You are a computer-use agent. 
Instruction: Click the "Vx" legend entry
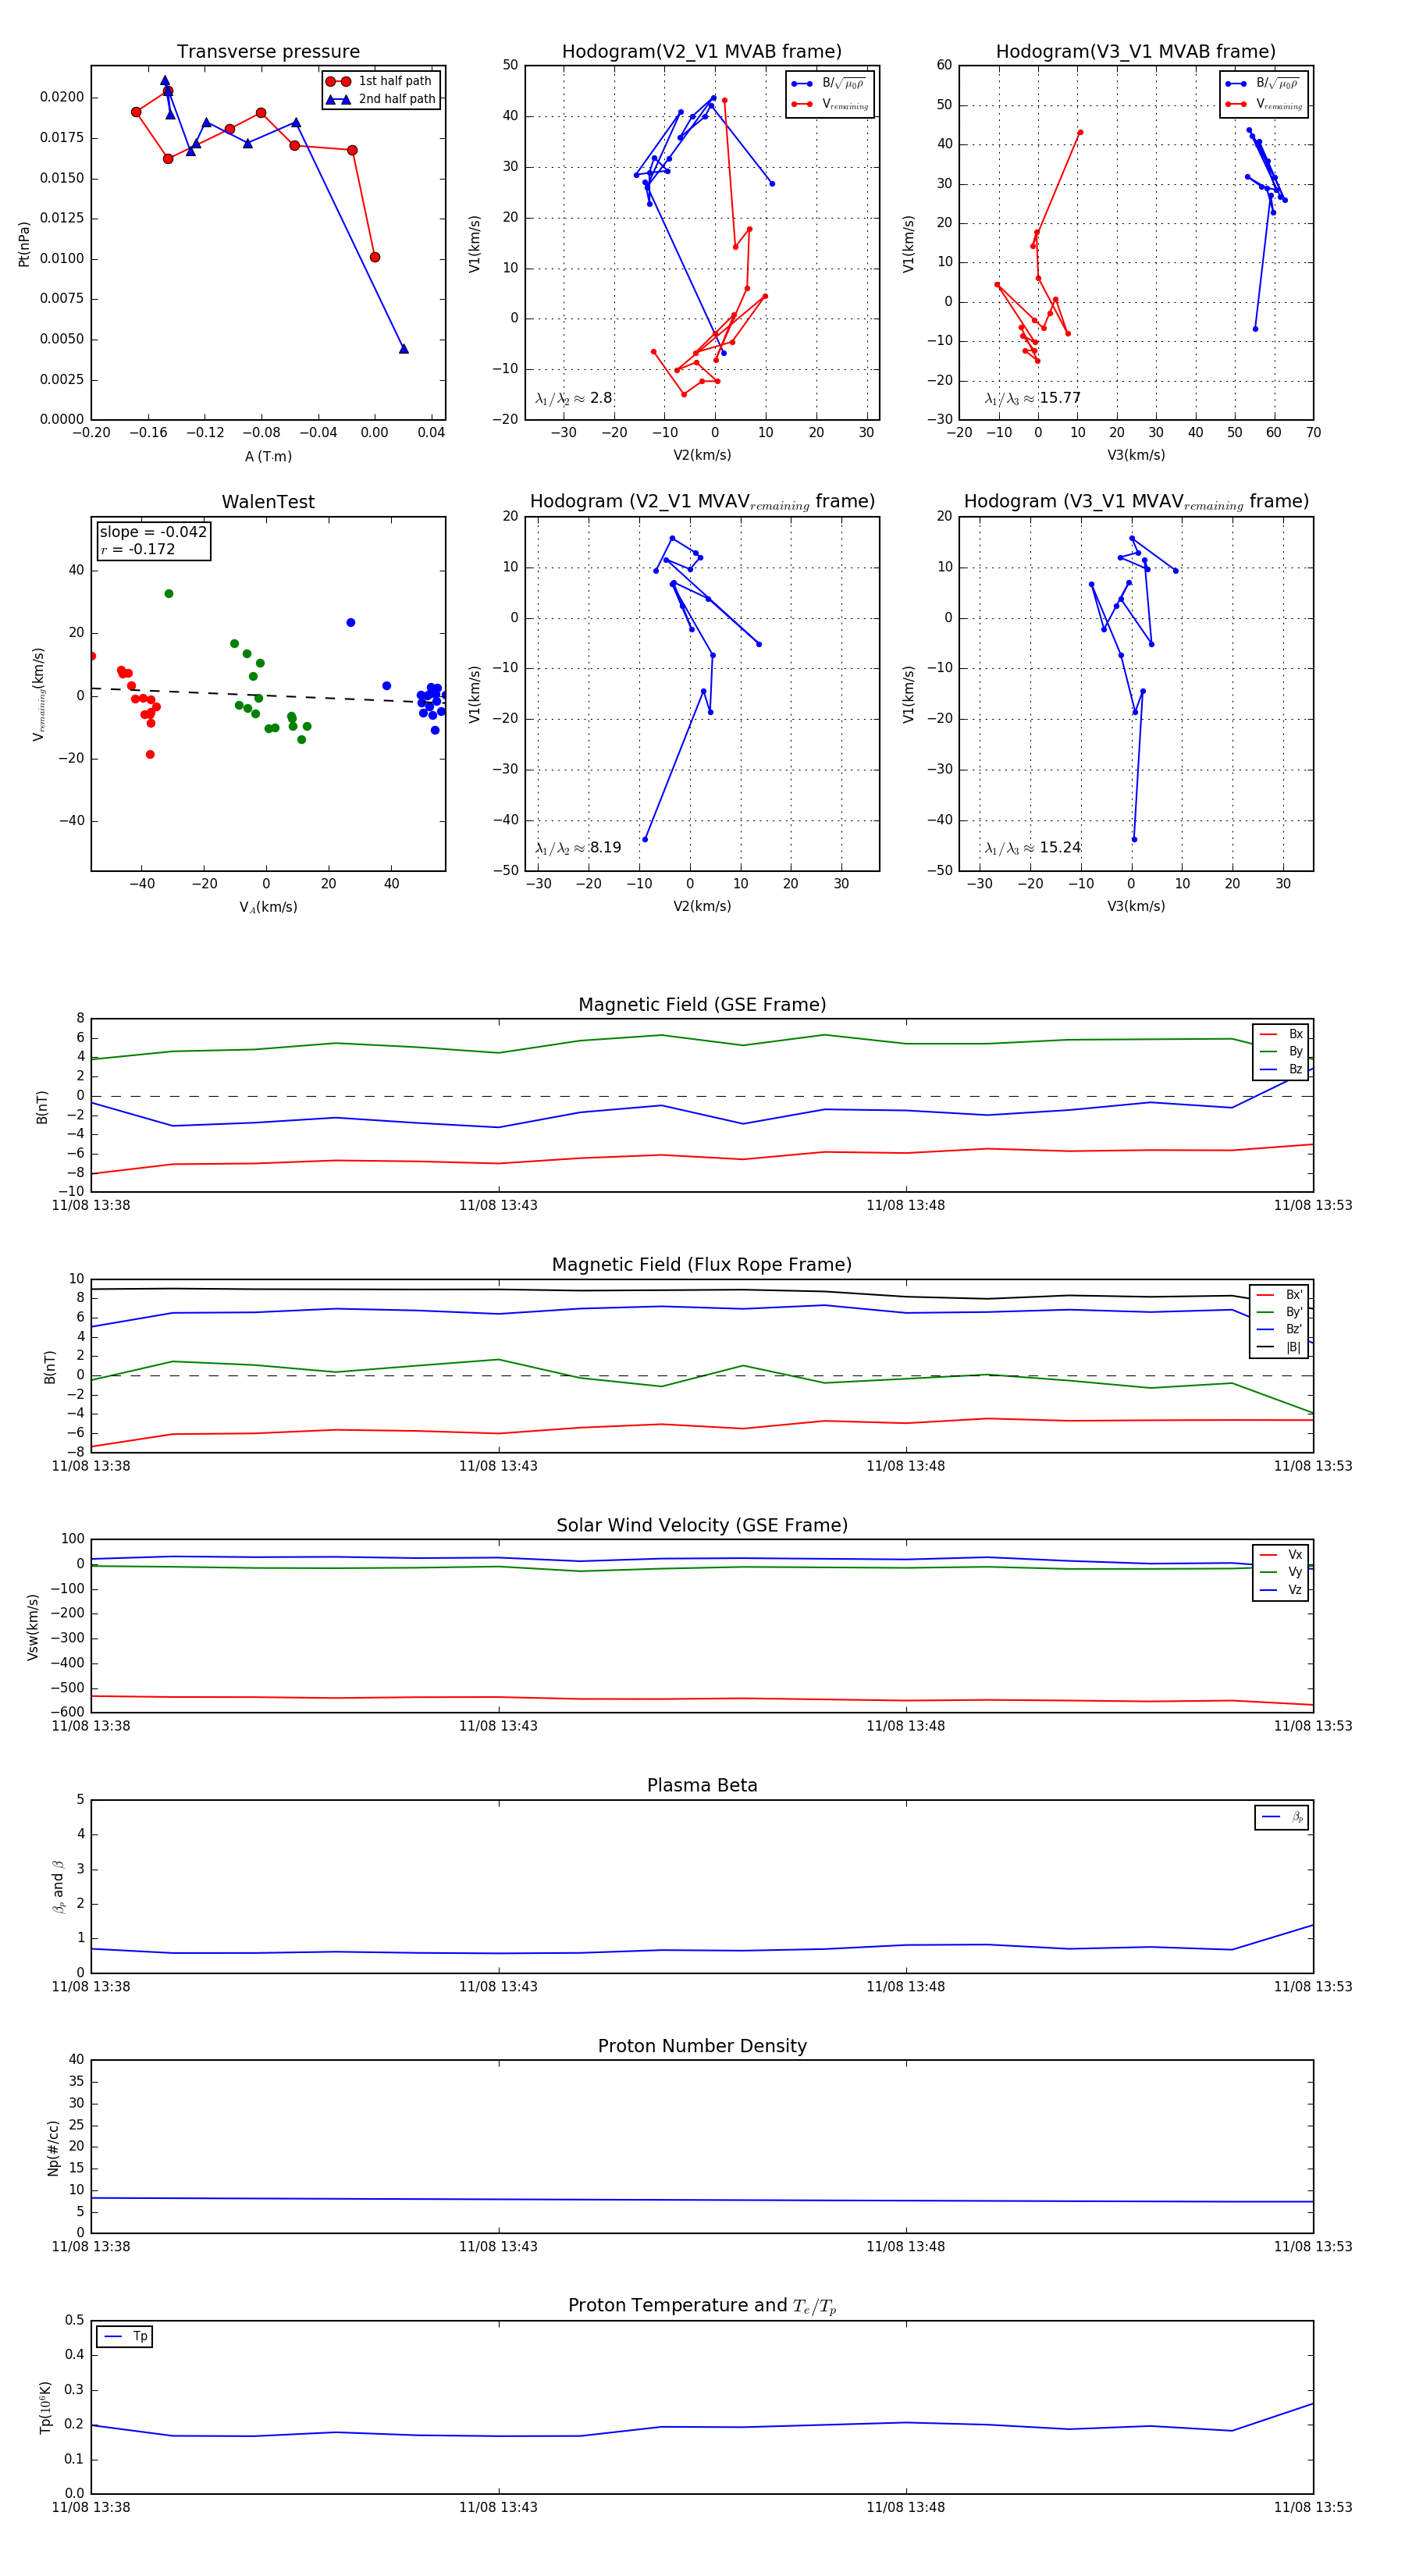[1281, 1555]
